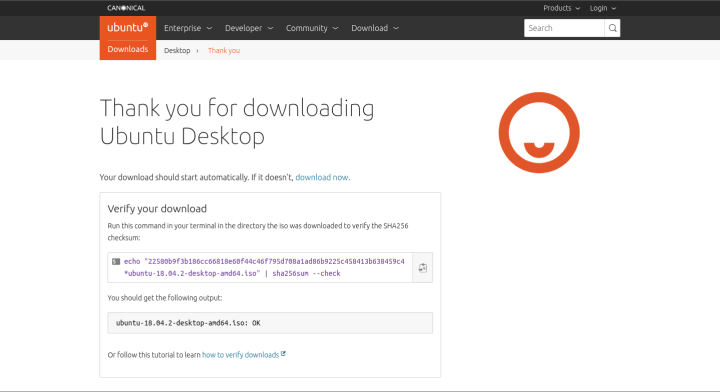Go to Desktop breadcrumb
The image size is (720, 392).
tap(177, 50)
